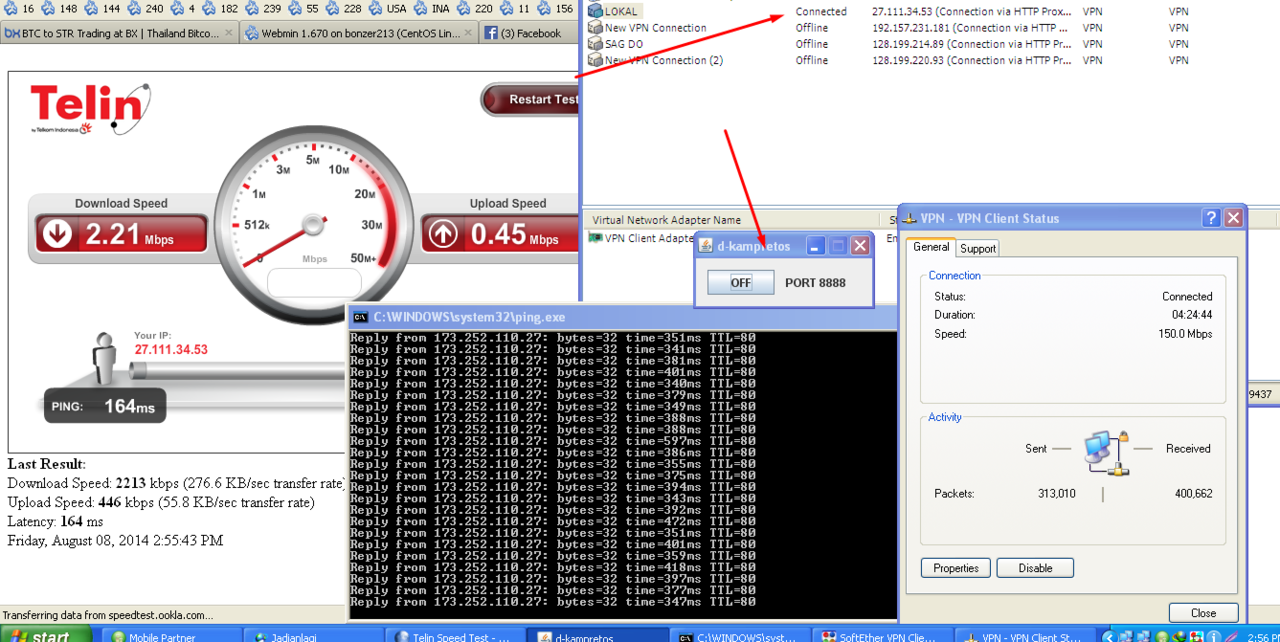1280x642 pixels.
Task: Click the Disable button in VPN status
Action: [x=1035, y=568]
